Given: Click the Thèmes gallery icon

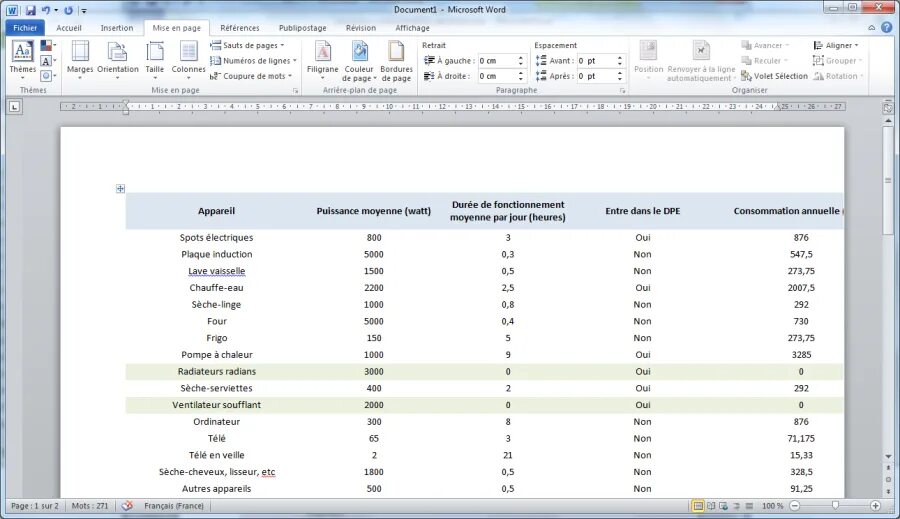Looking at the screenshot, I should click(22, 58).
